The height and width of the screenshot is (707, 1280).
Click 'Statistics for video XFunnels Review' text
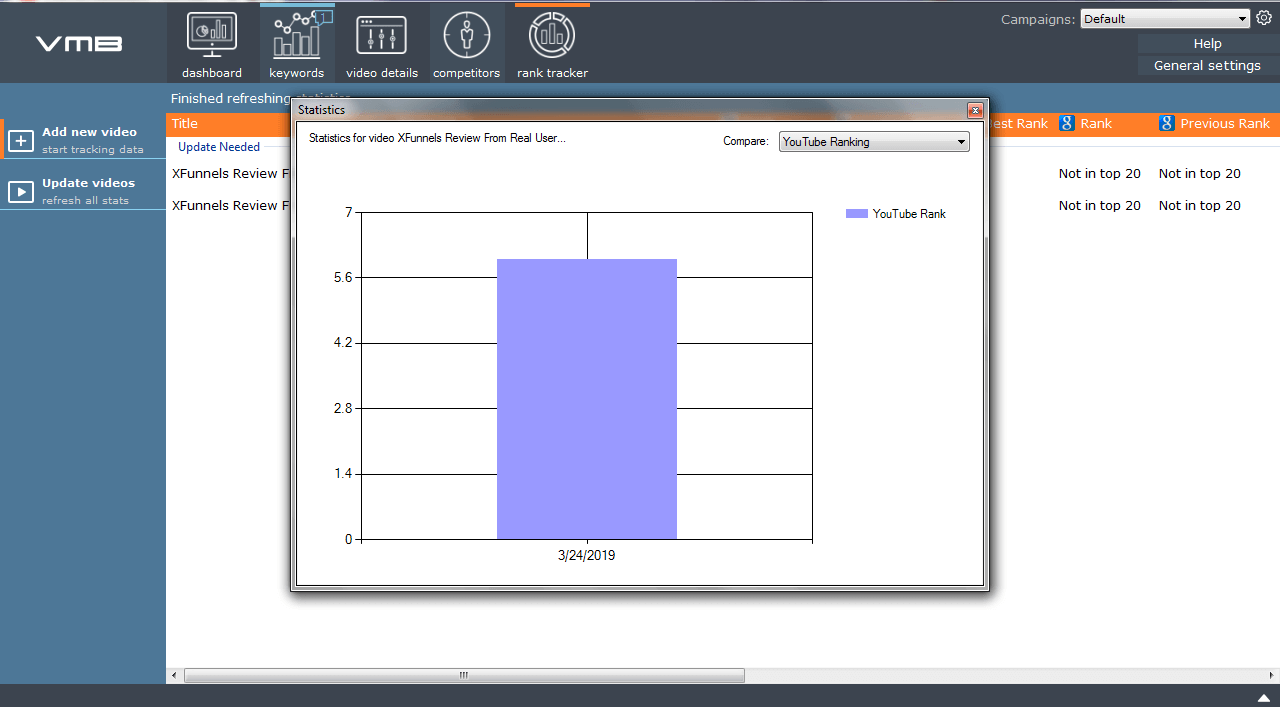click(437, 138)
